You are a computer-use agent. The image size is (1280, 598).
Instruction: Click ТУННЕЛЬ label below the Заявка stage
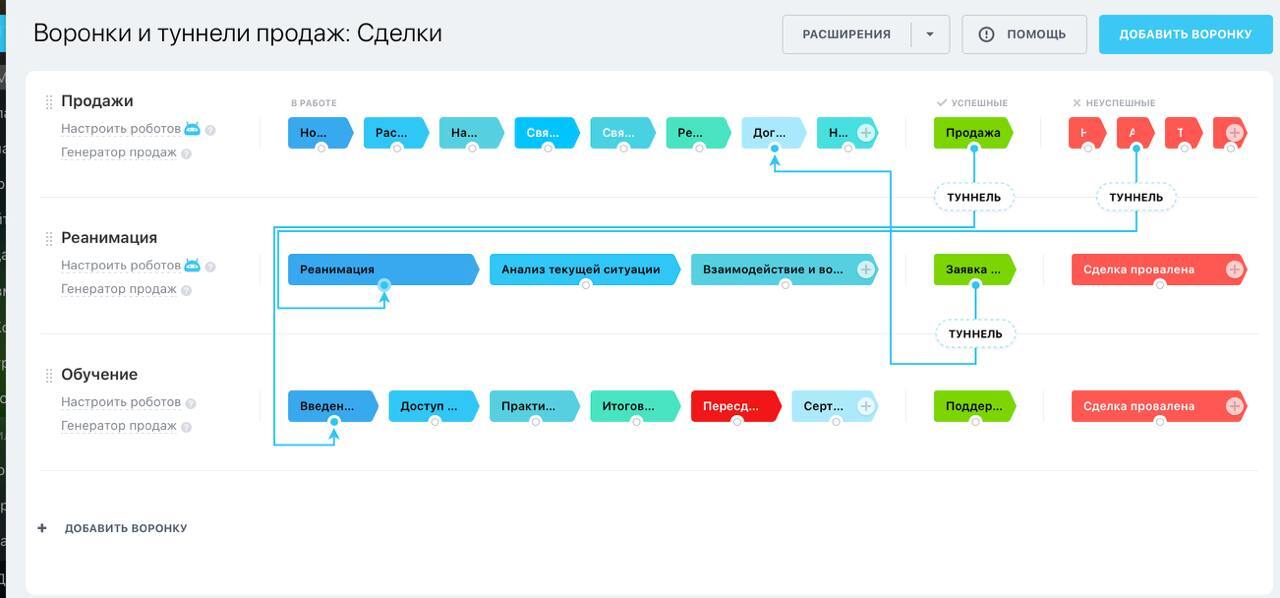(975, 334)
